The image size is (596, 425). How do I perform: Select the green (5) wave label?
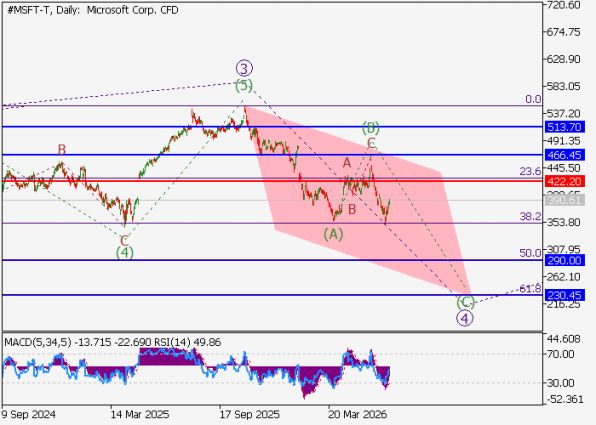click(244, 86)
